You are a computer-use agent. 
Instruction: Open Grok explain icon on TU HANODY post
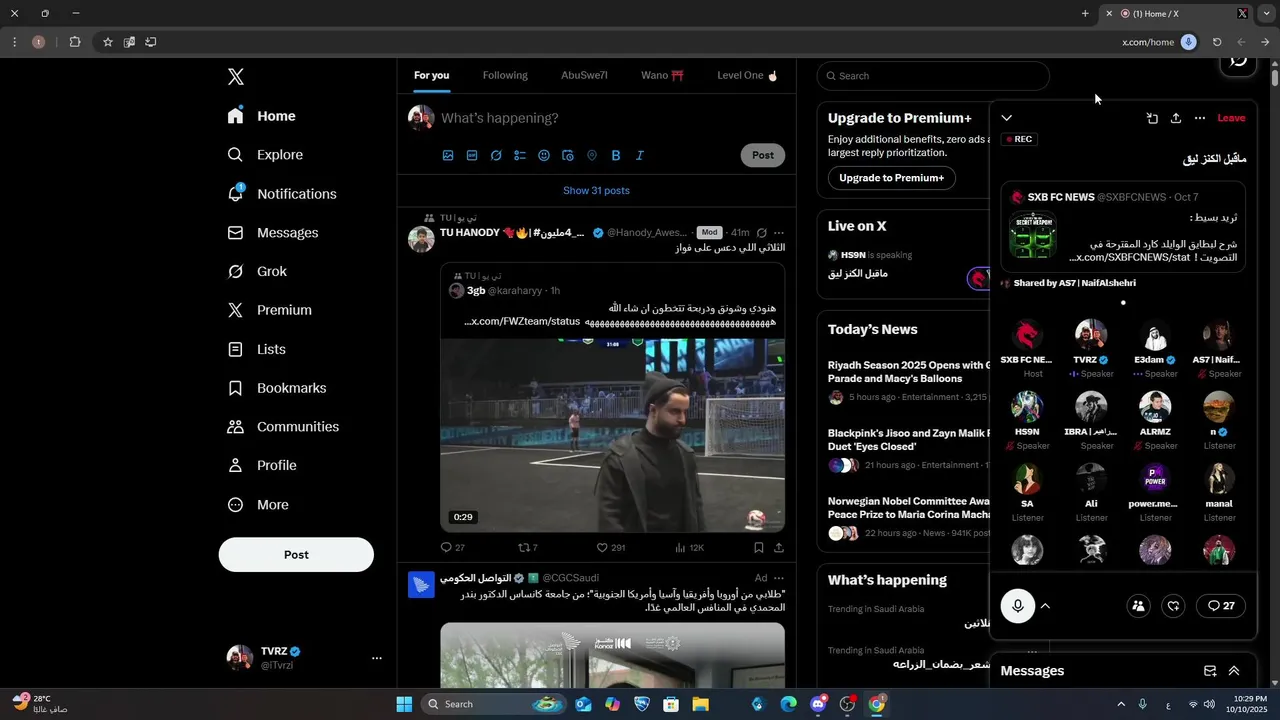pos(762,233)
